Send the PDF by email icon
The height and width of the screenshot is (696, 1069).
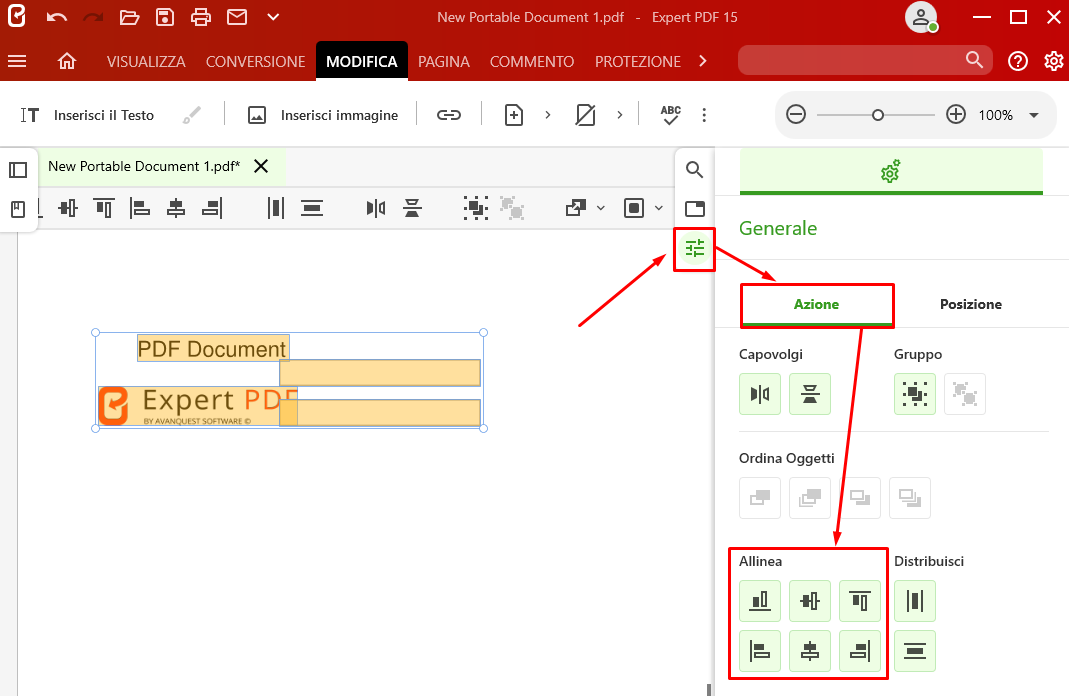[237, 17]
